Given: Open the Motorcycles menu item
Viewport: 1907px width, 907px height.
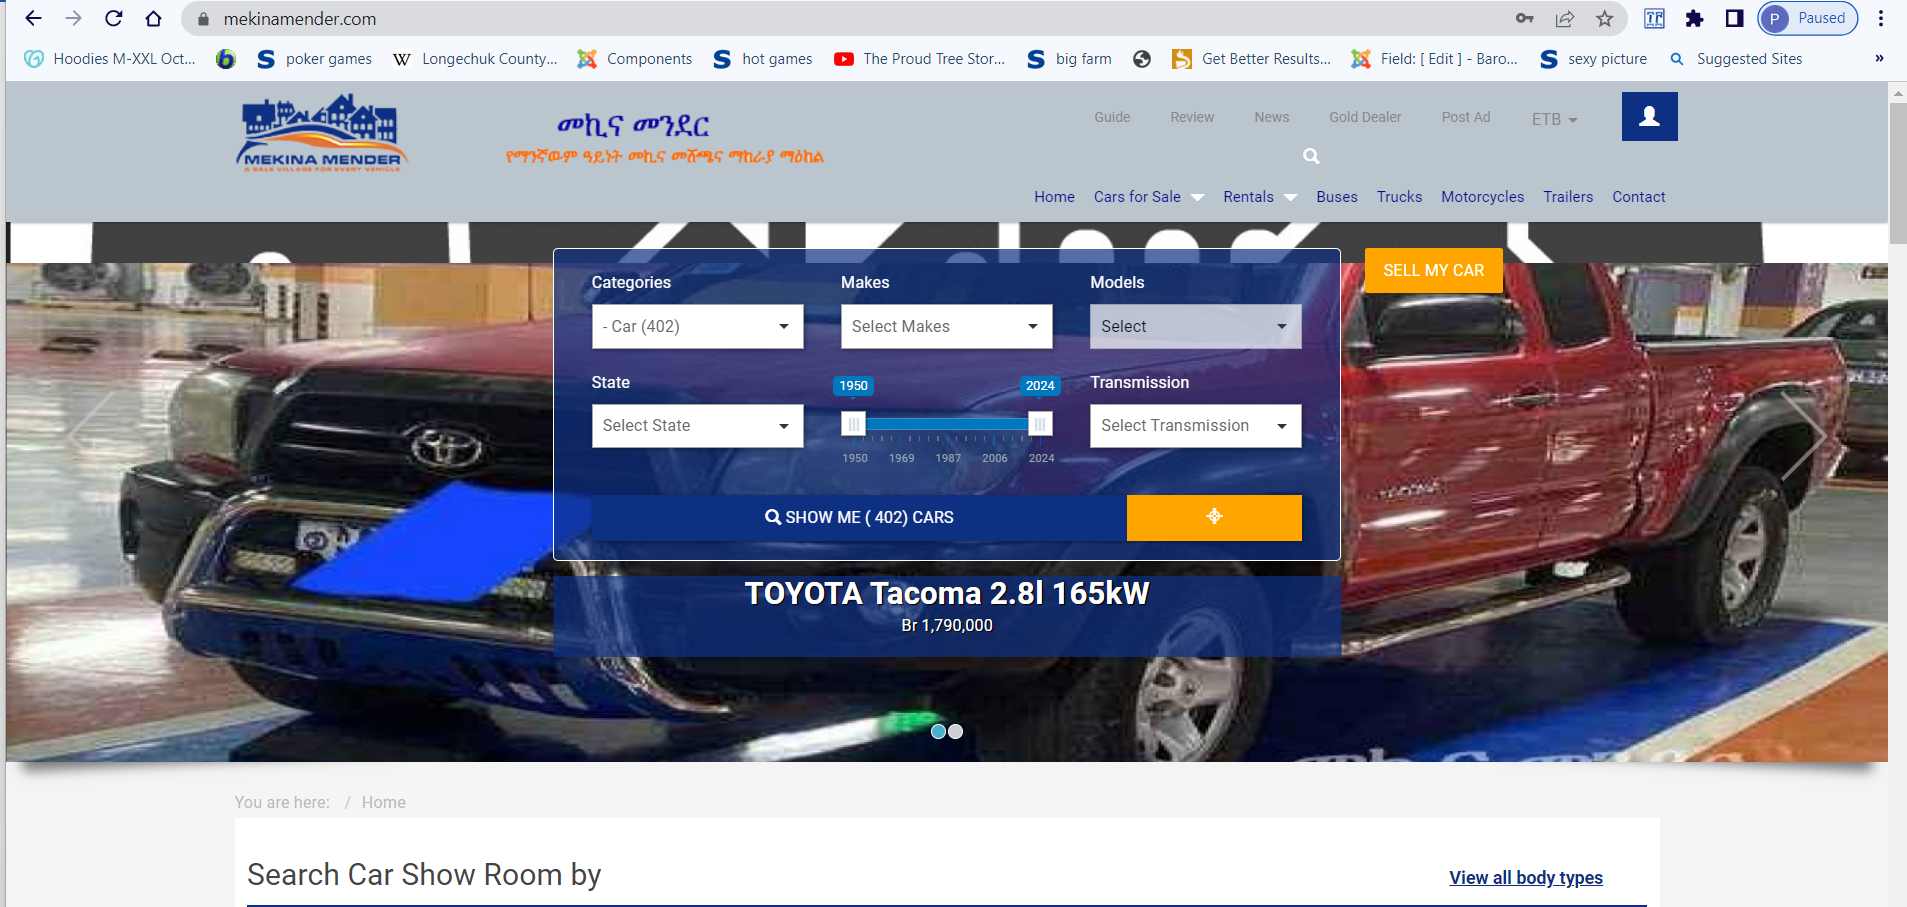Looking at the screenshot, I should tap(1482, 197).
